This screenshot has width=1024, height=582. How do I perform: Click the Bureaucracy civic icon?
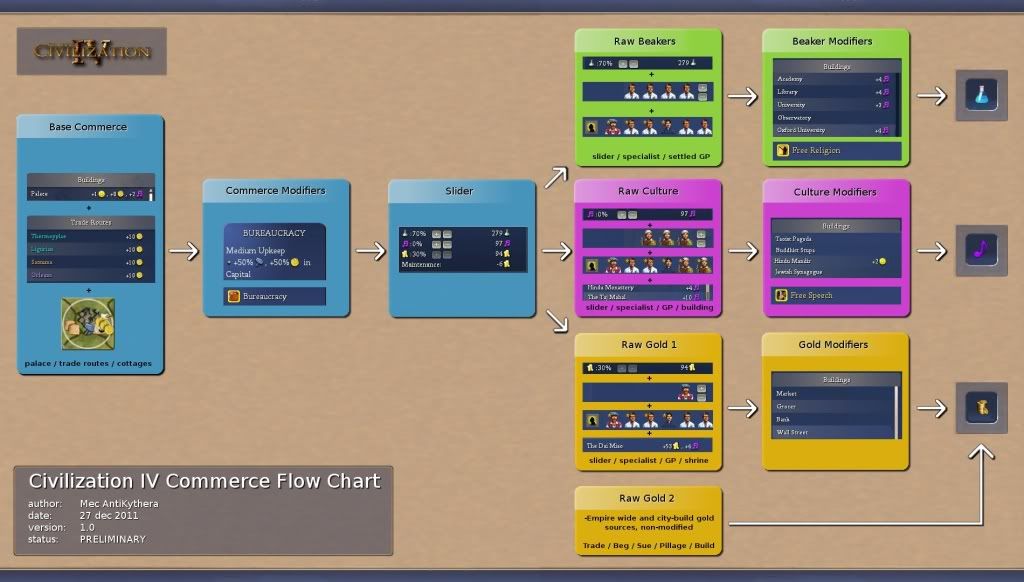click(x=234, y=296)
